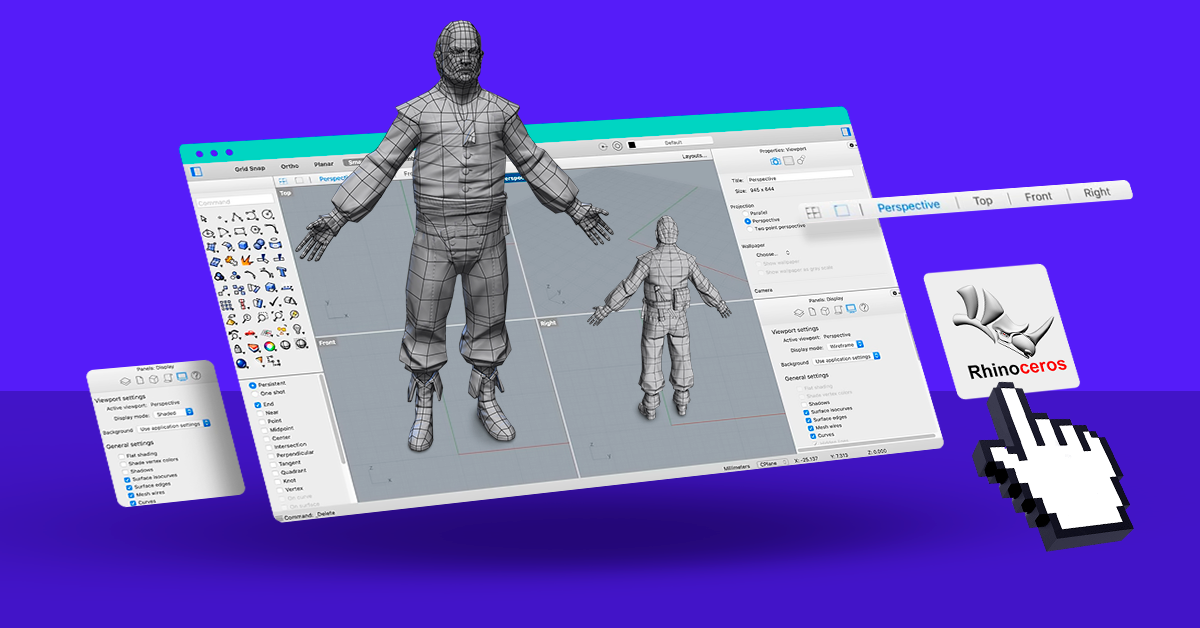The height and width of the screenshot is (628, 1200).
Task: Switch to the Right tab in floating bar
Action: coord(1097,192)
